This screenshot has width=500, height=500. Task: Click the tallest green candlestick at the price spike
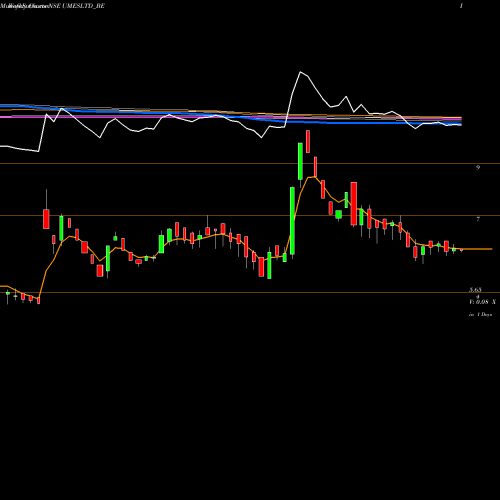[292, 222]
